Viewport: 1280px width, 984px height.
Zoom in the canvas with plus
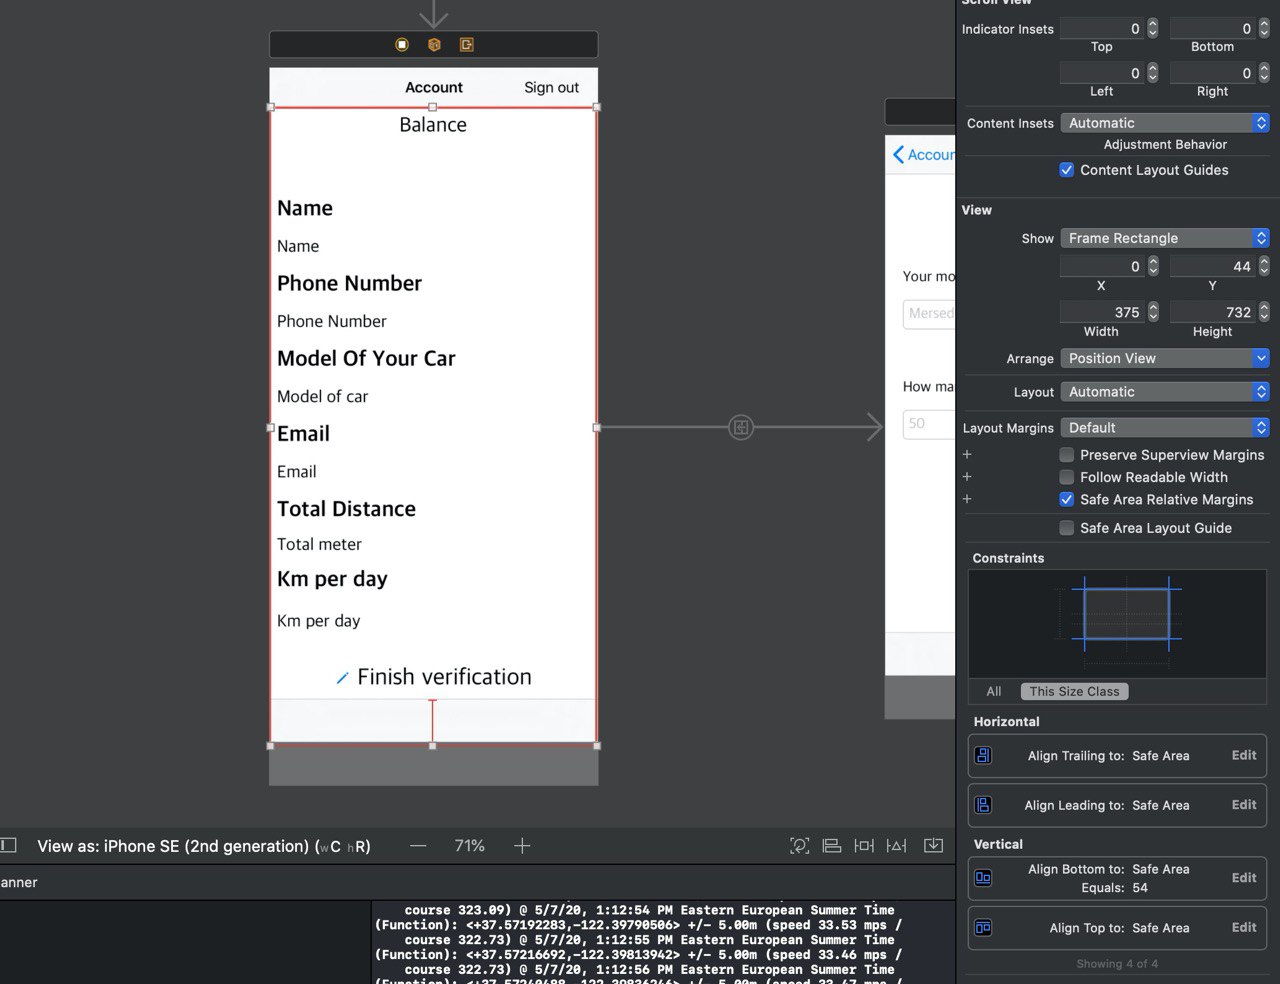pos(522,846)
